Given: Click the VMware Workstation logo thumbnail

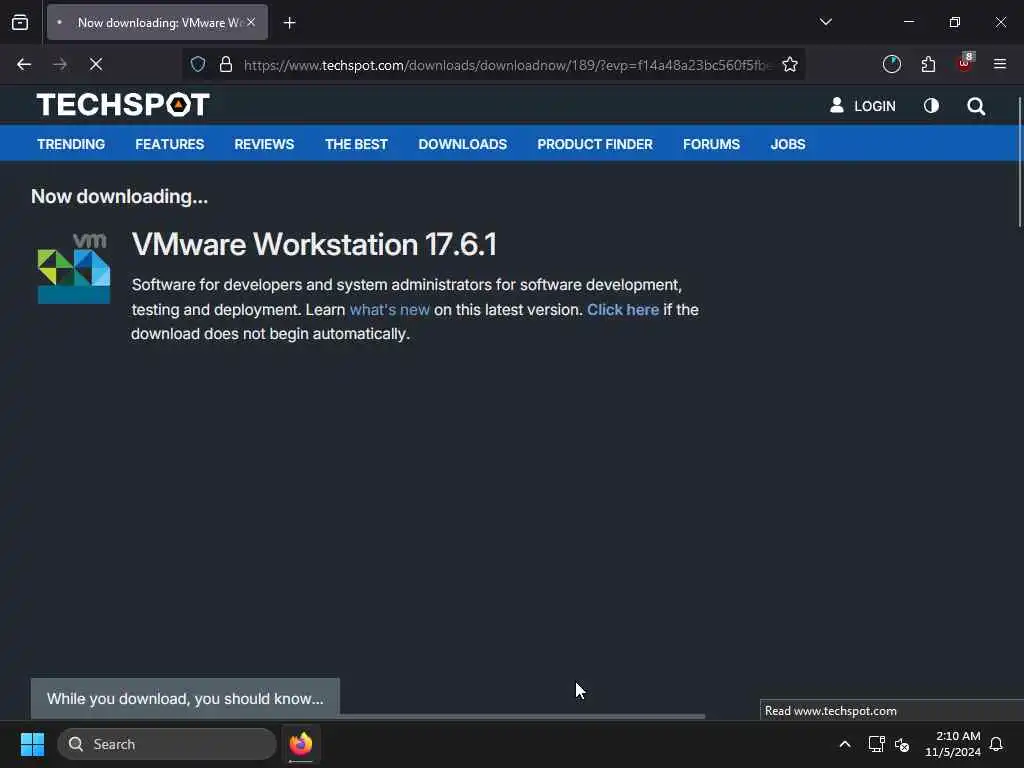Looking at the screenshot, I should tap(74, 268).
